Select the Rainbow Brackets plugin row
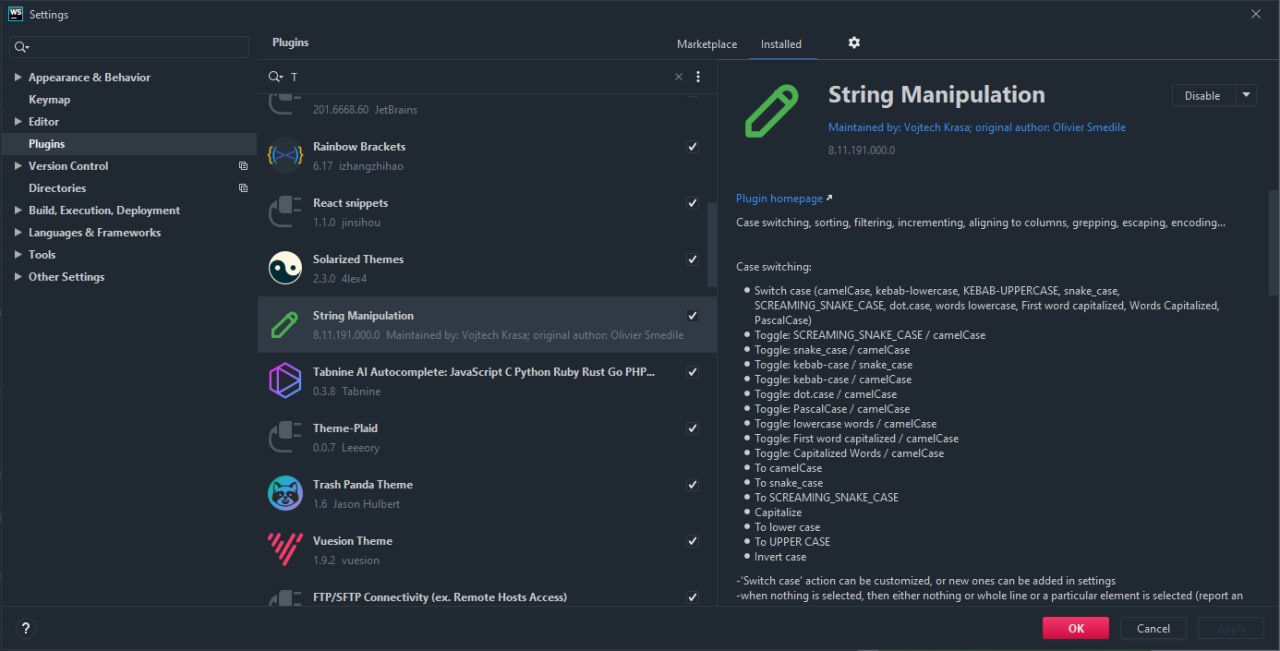 (487, 156)
